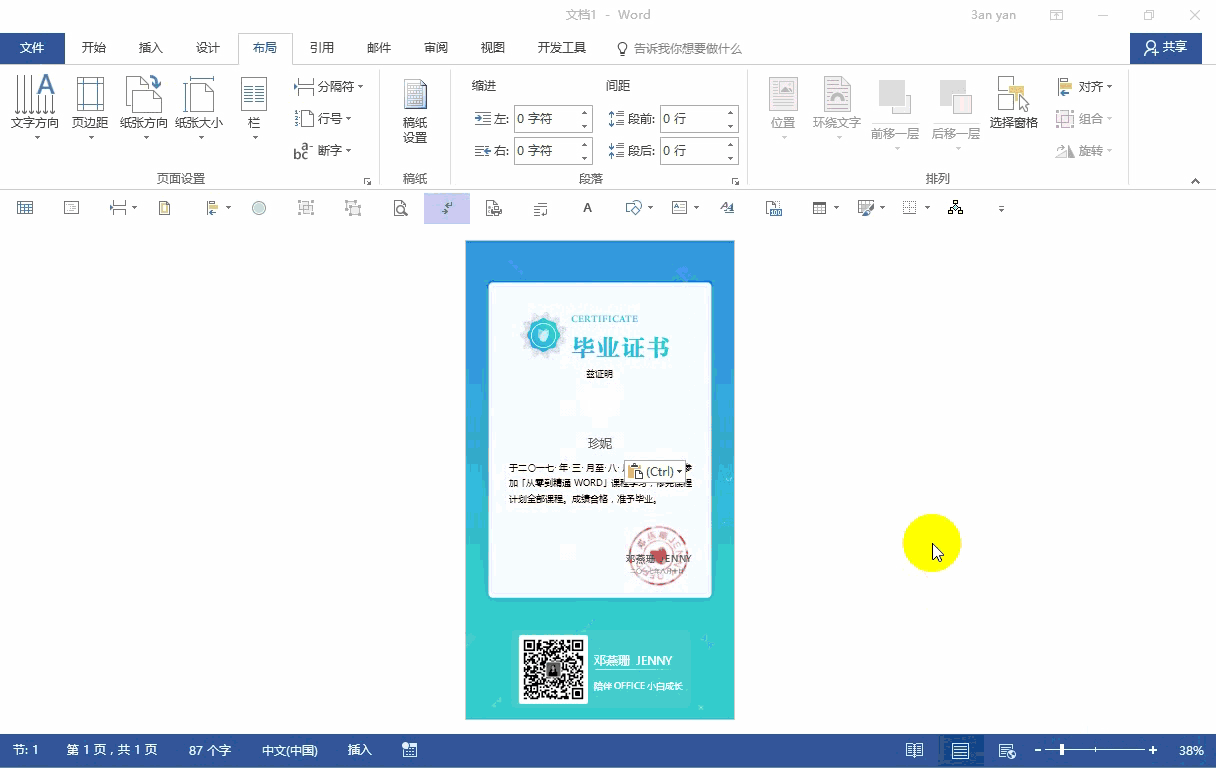Click the 共享 share button
The width and height of the screenshot is (1216, 768).
pos(1166,48)
